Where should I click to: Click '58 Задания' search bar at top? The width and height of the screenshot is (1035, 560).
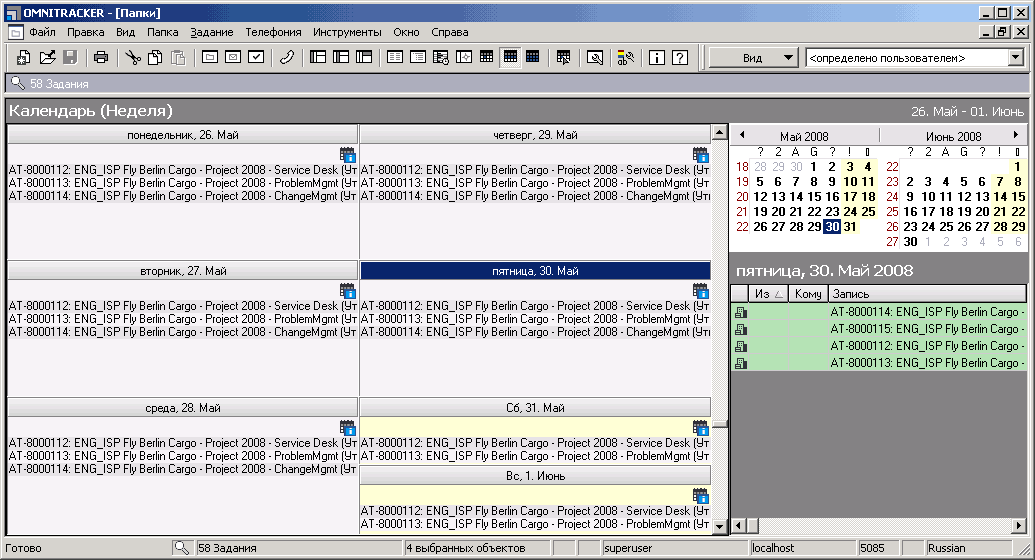click(x=517, y=83)
